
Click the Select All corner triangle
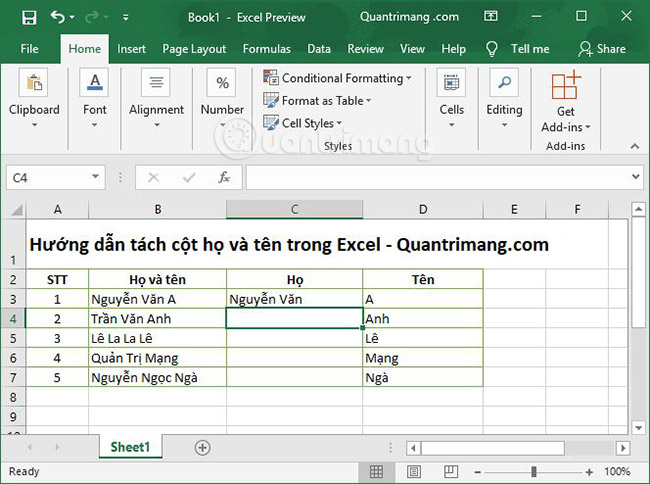[x=17, y=210]
